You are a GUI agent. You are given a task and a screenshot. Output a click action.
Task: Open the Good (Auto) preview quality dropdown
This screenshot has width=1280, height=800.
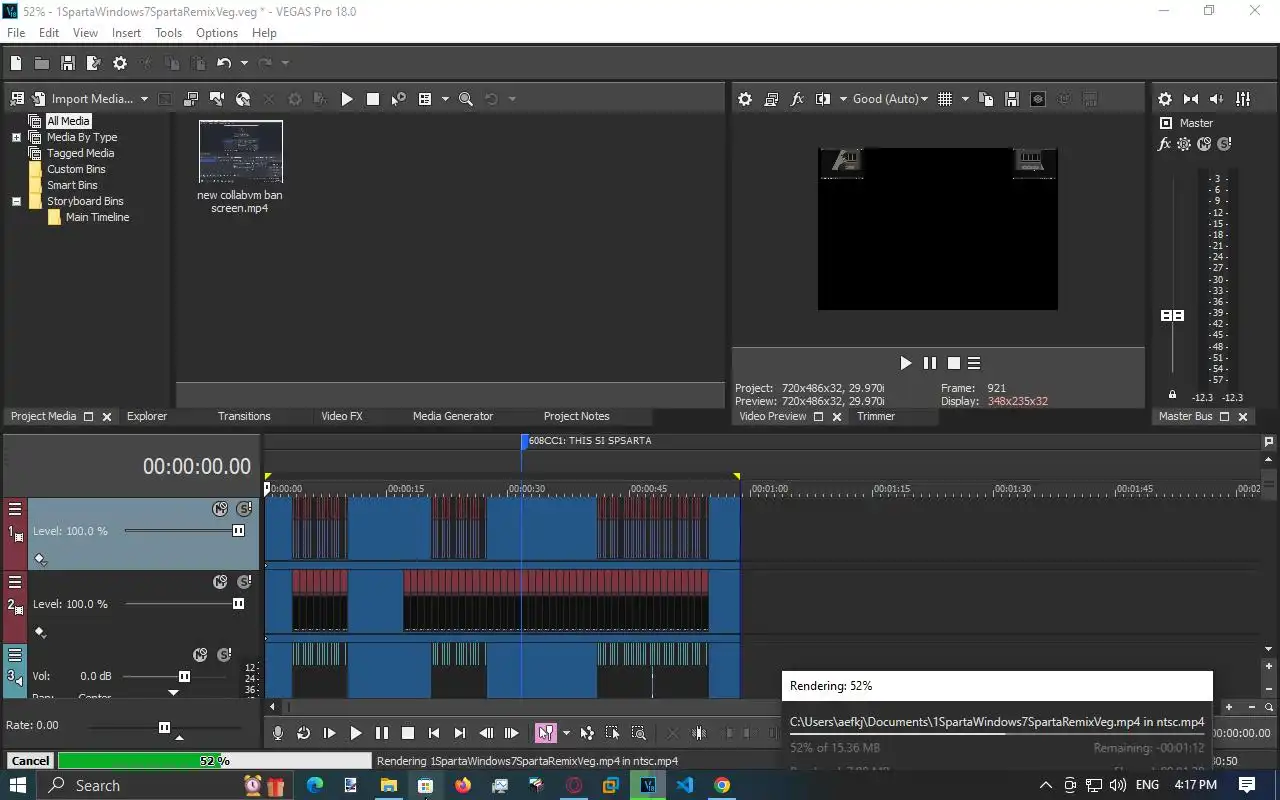pyautogui.click(x=890, y=99)
